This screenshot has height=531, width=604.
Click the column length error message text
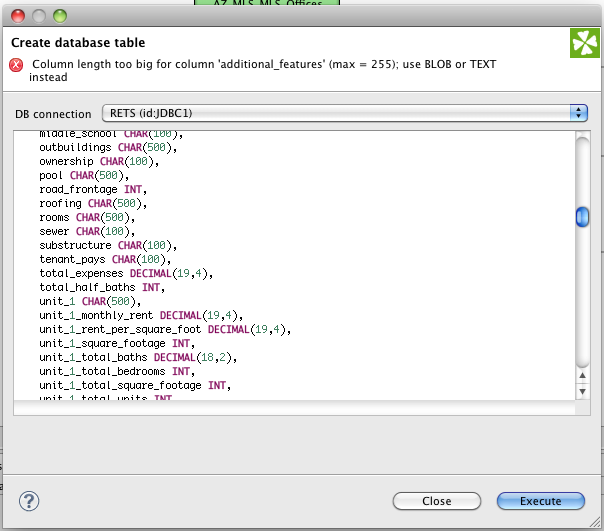(262, 71)
